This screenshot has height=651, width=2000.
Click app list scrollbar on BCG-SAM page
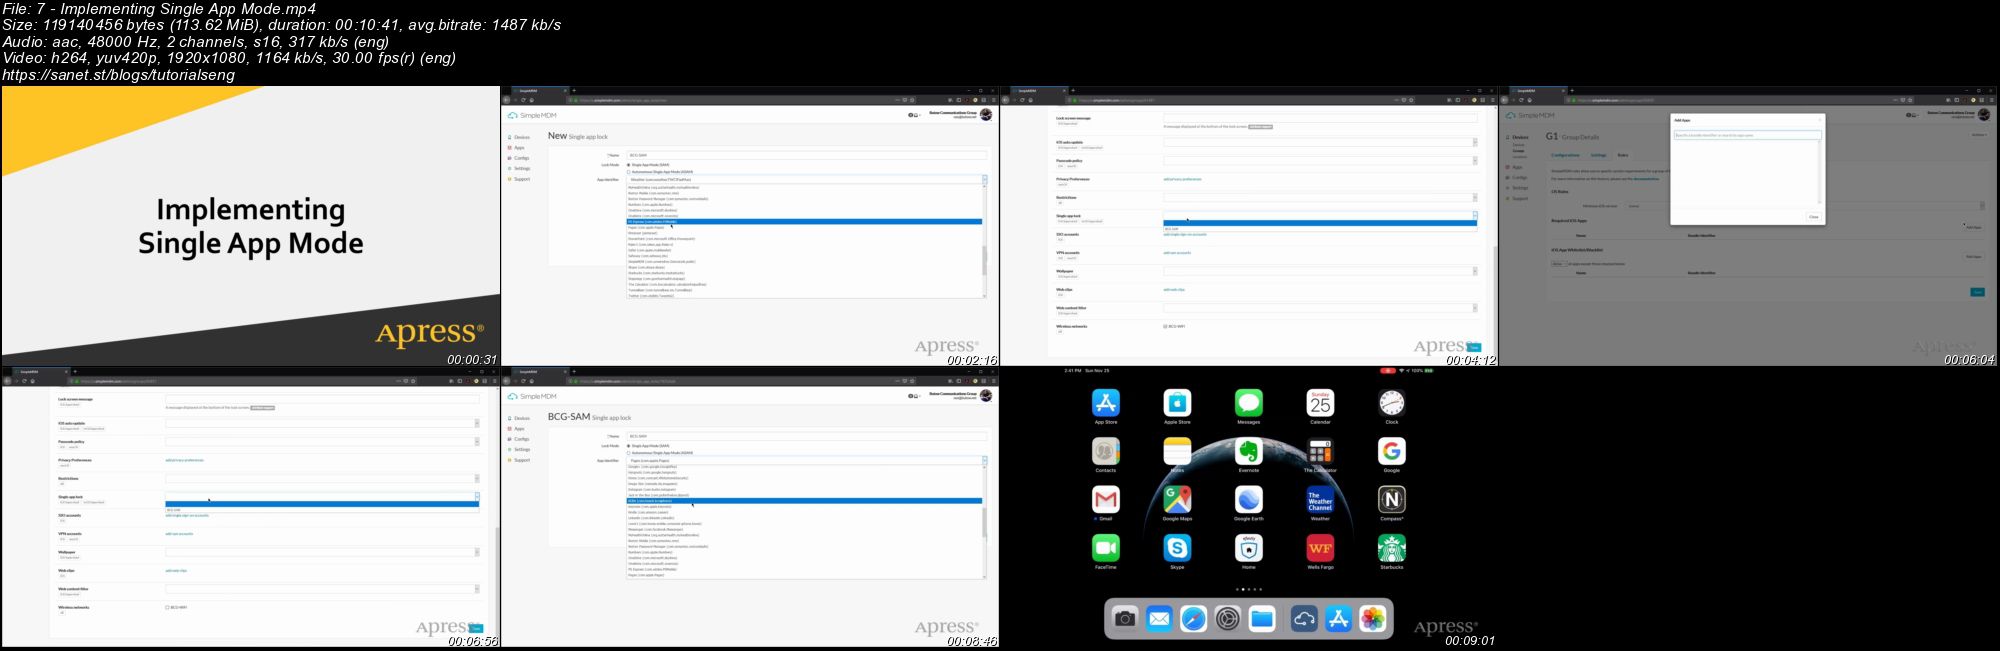point(984,523)
